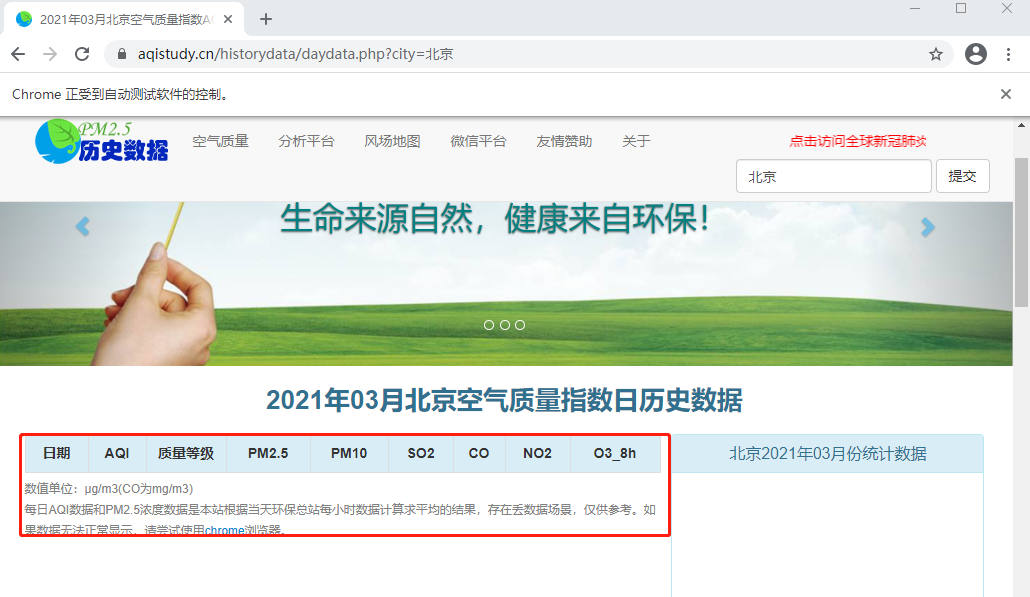Screen dimensions: 1030x597
Task: Click the scrollbar up arrow
Action: (x=1021, y=125)
